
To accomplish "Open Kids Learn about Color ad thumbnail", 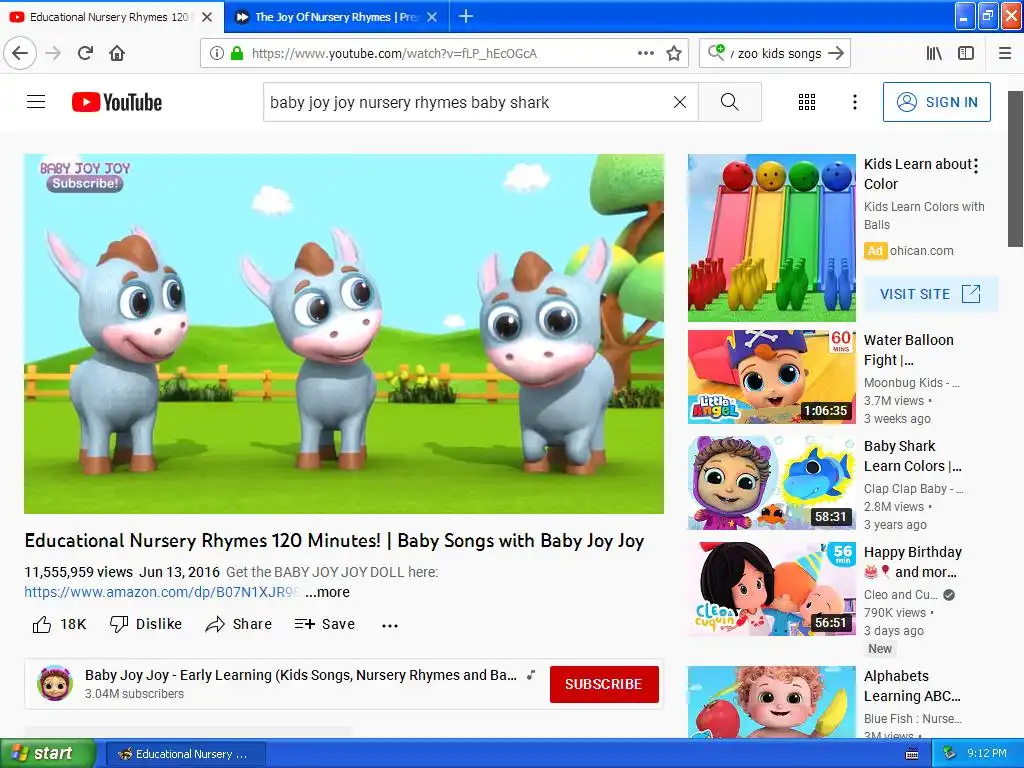I will 771,238.
